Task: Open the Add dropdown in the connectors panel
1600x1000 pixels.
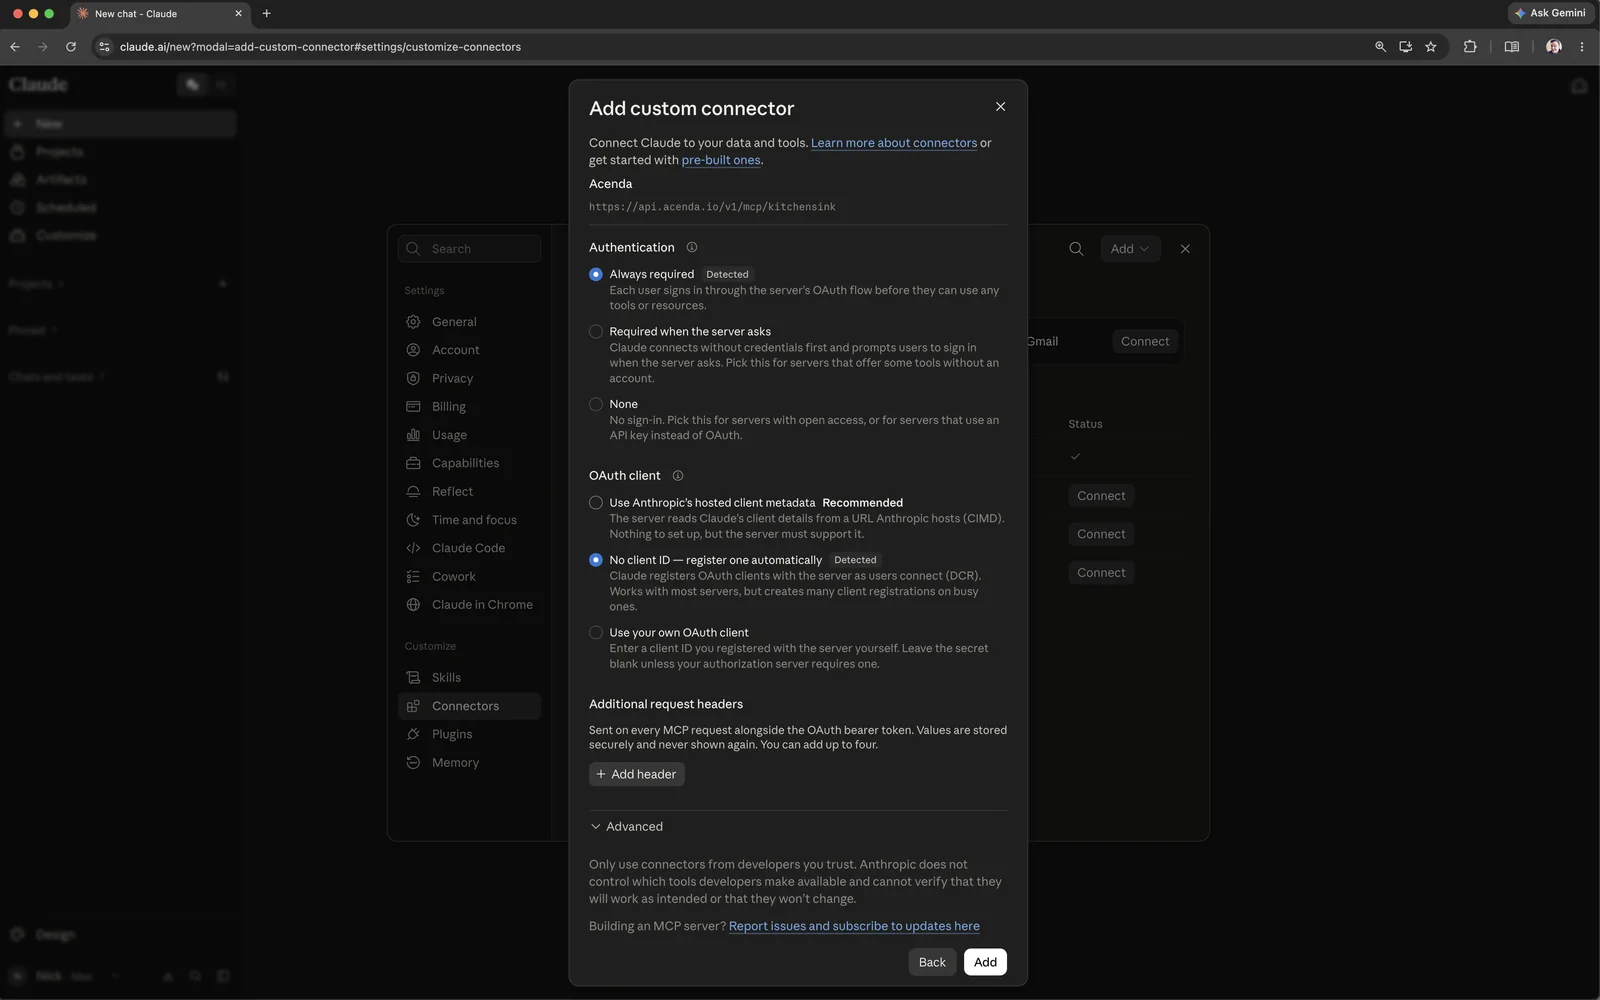Action: (1130, 249)
